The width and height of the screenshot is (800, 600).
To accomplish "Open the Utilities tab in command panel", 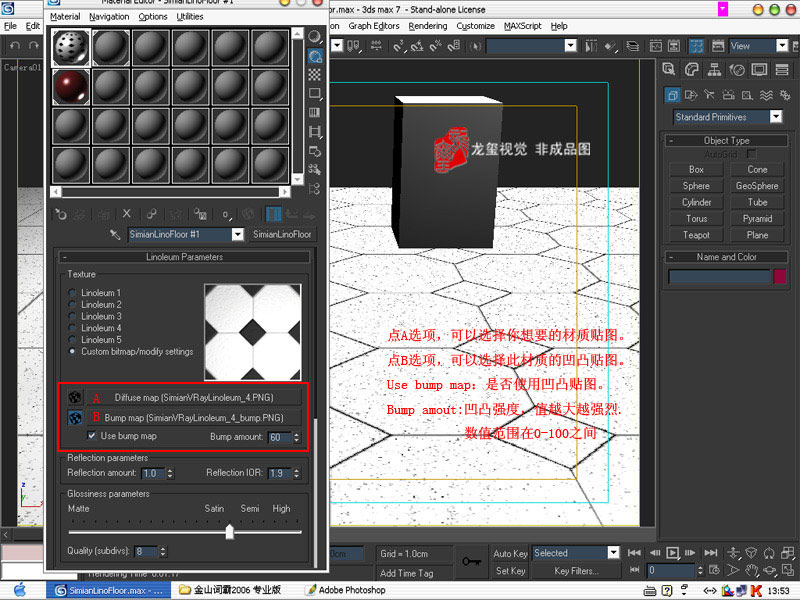I will (x=782, y=69).
